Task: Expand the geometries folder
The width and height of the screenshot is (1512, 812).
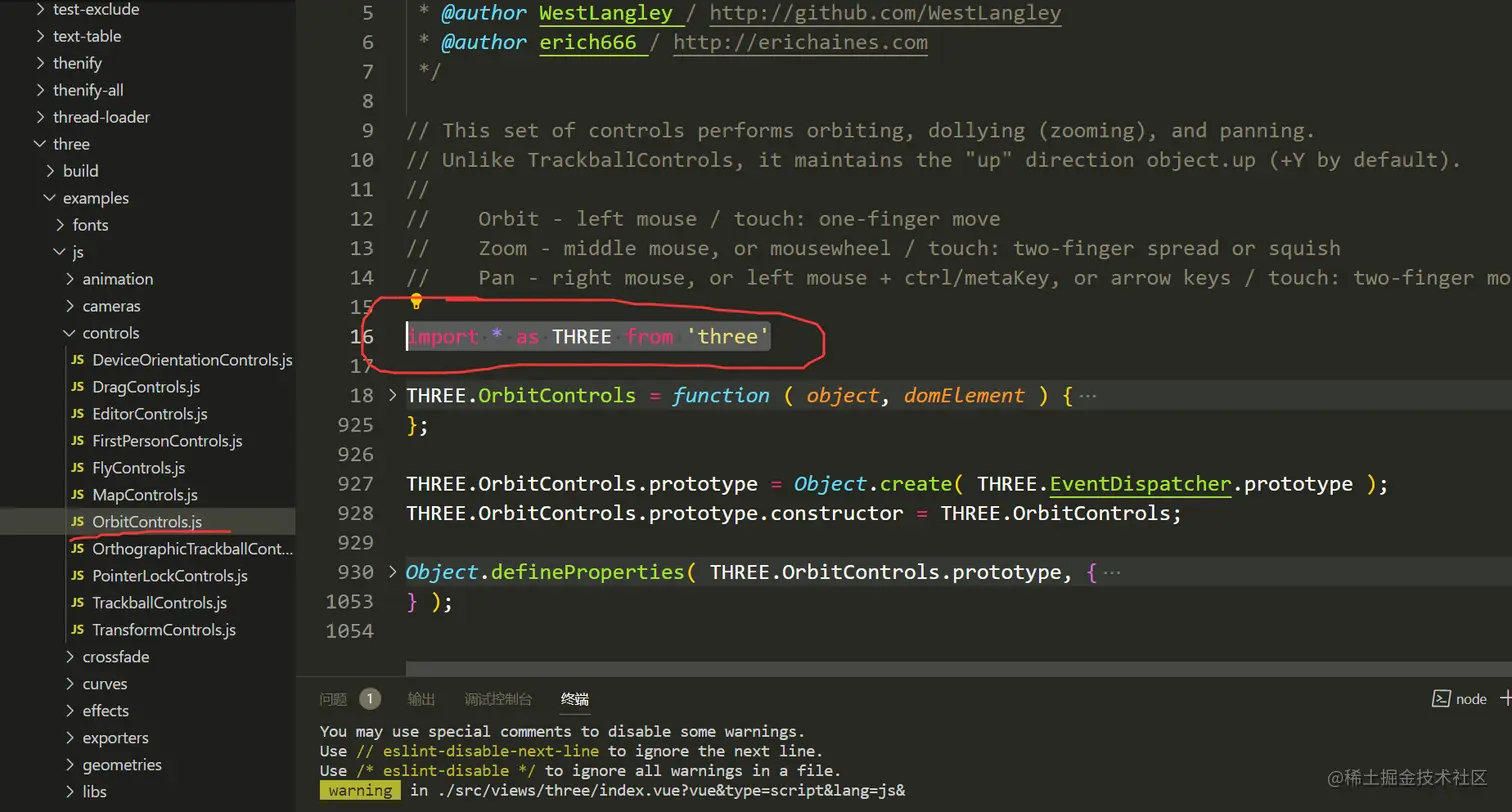Action: tap(70, 765)
